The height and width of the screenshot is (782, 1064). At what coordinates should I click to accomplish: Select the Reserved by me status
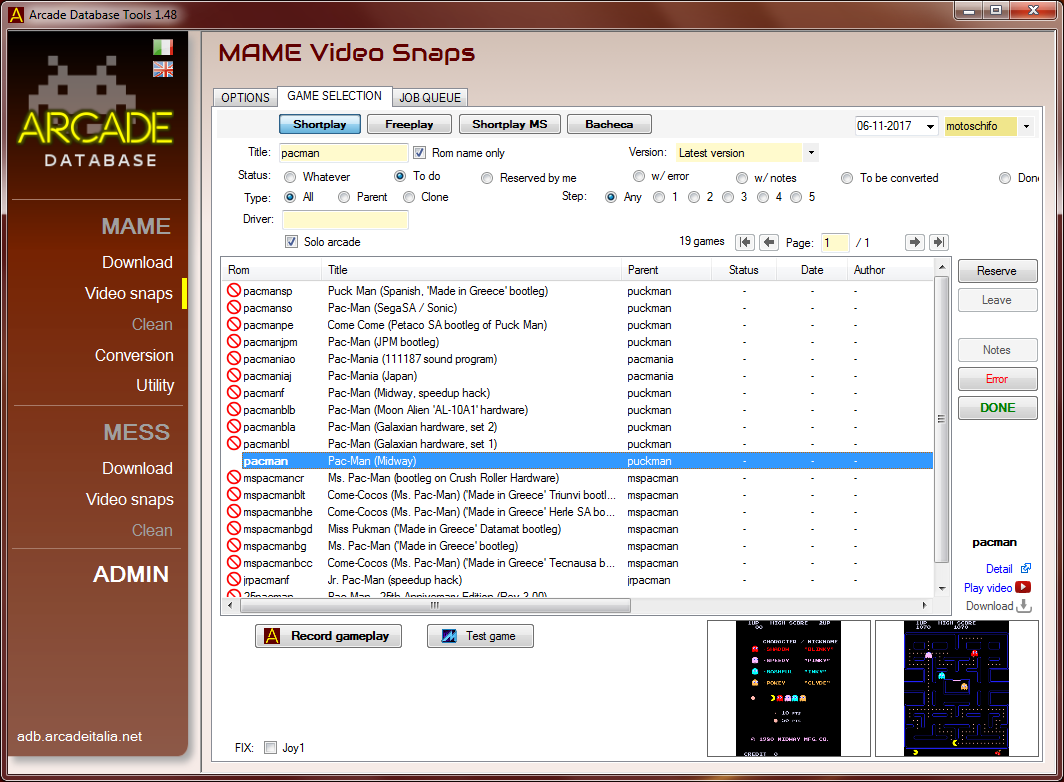[x=487, y=178]
